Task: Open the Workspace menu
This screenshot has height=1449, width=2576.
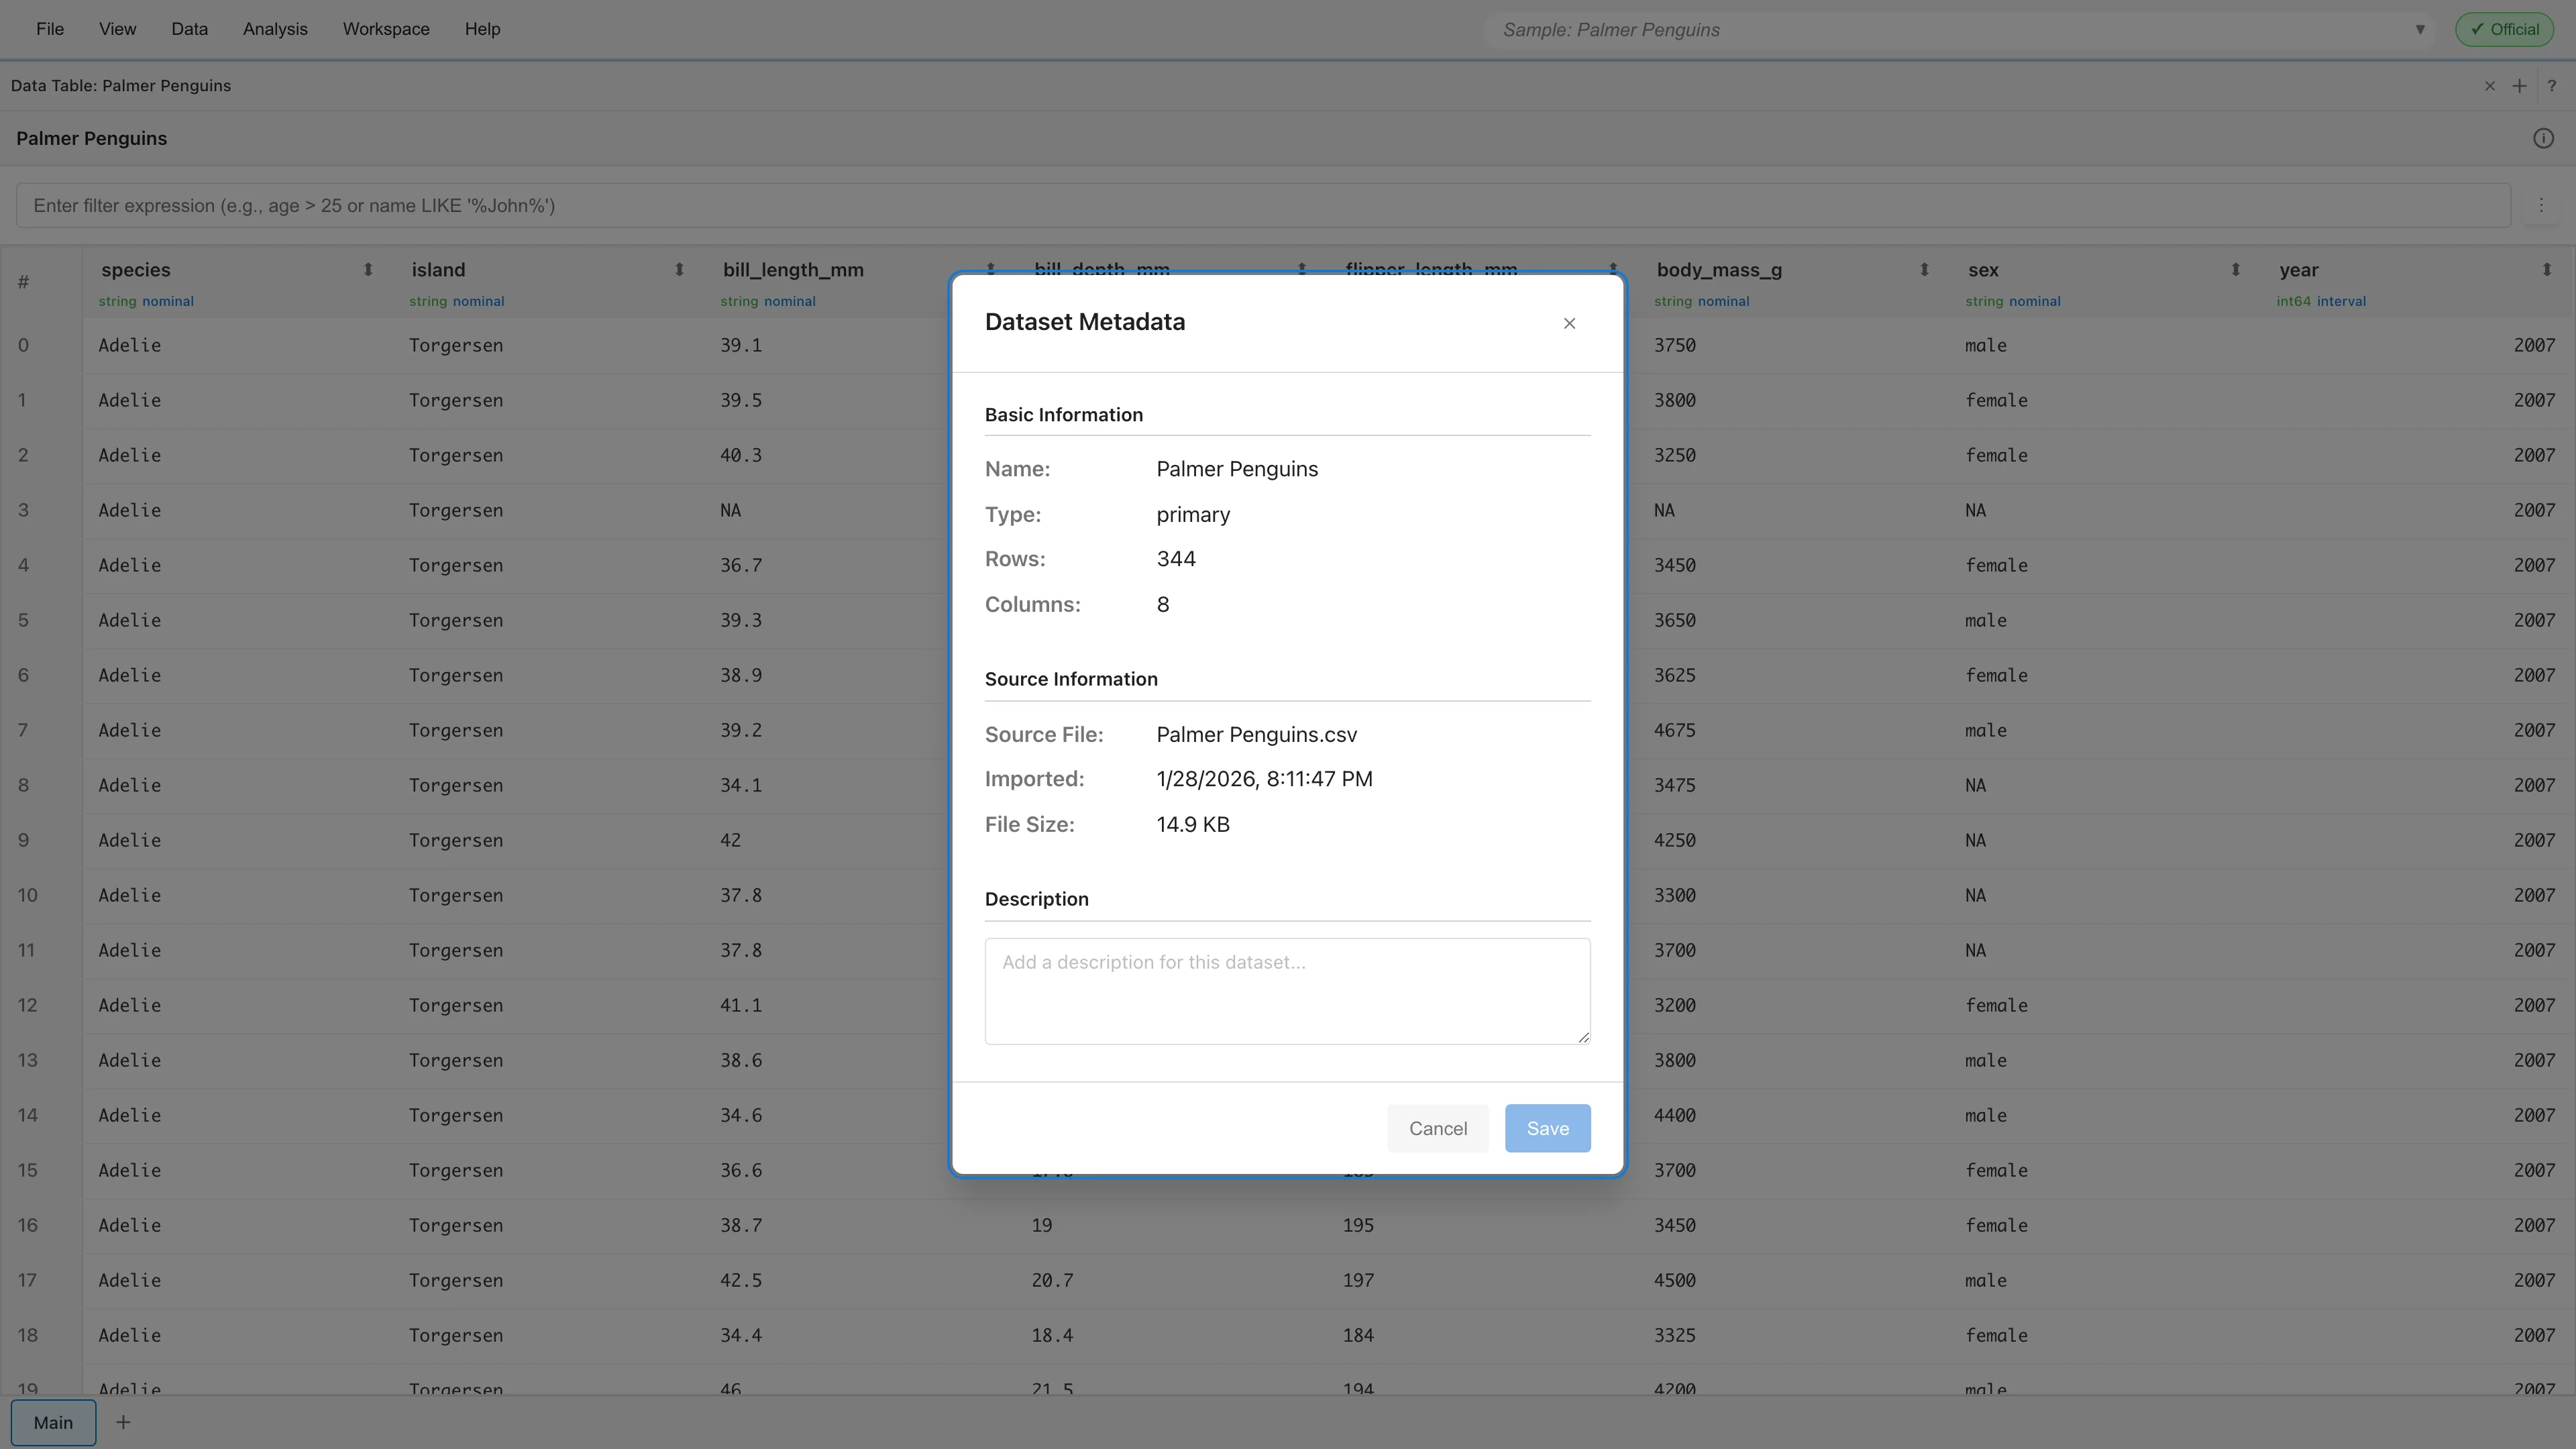Action: (386, 29)
